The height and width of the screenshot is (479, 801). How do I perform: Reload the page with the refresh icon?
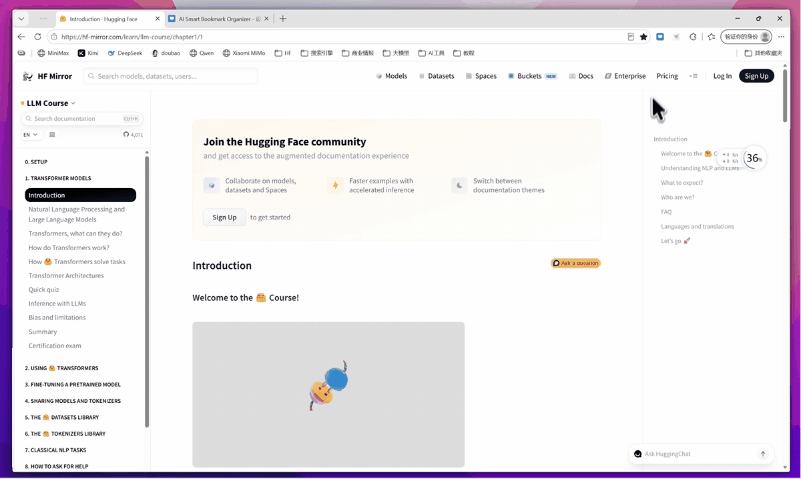point(37,37)
